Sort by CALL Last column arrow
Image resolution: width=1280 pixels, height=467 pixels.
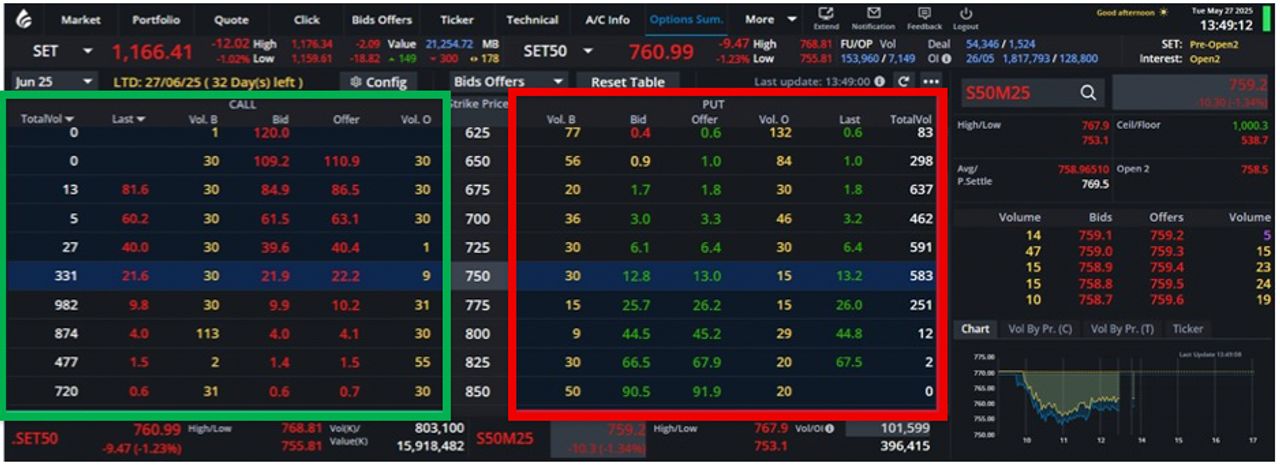tap(141, 119)
